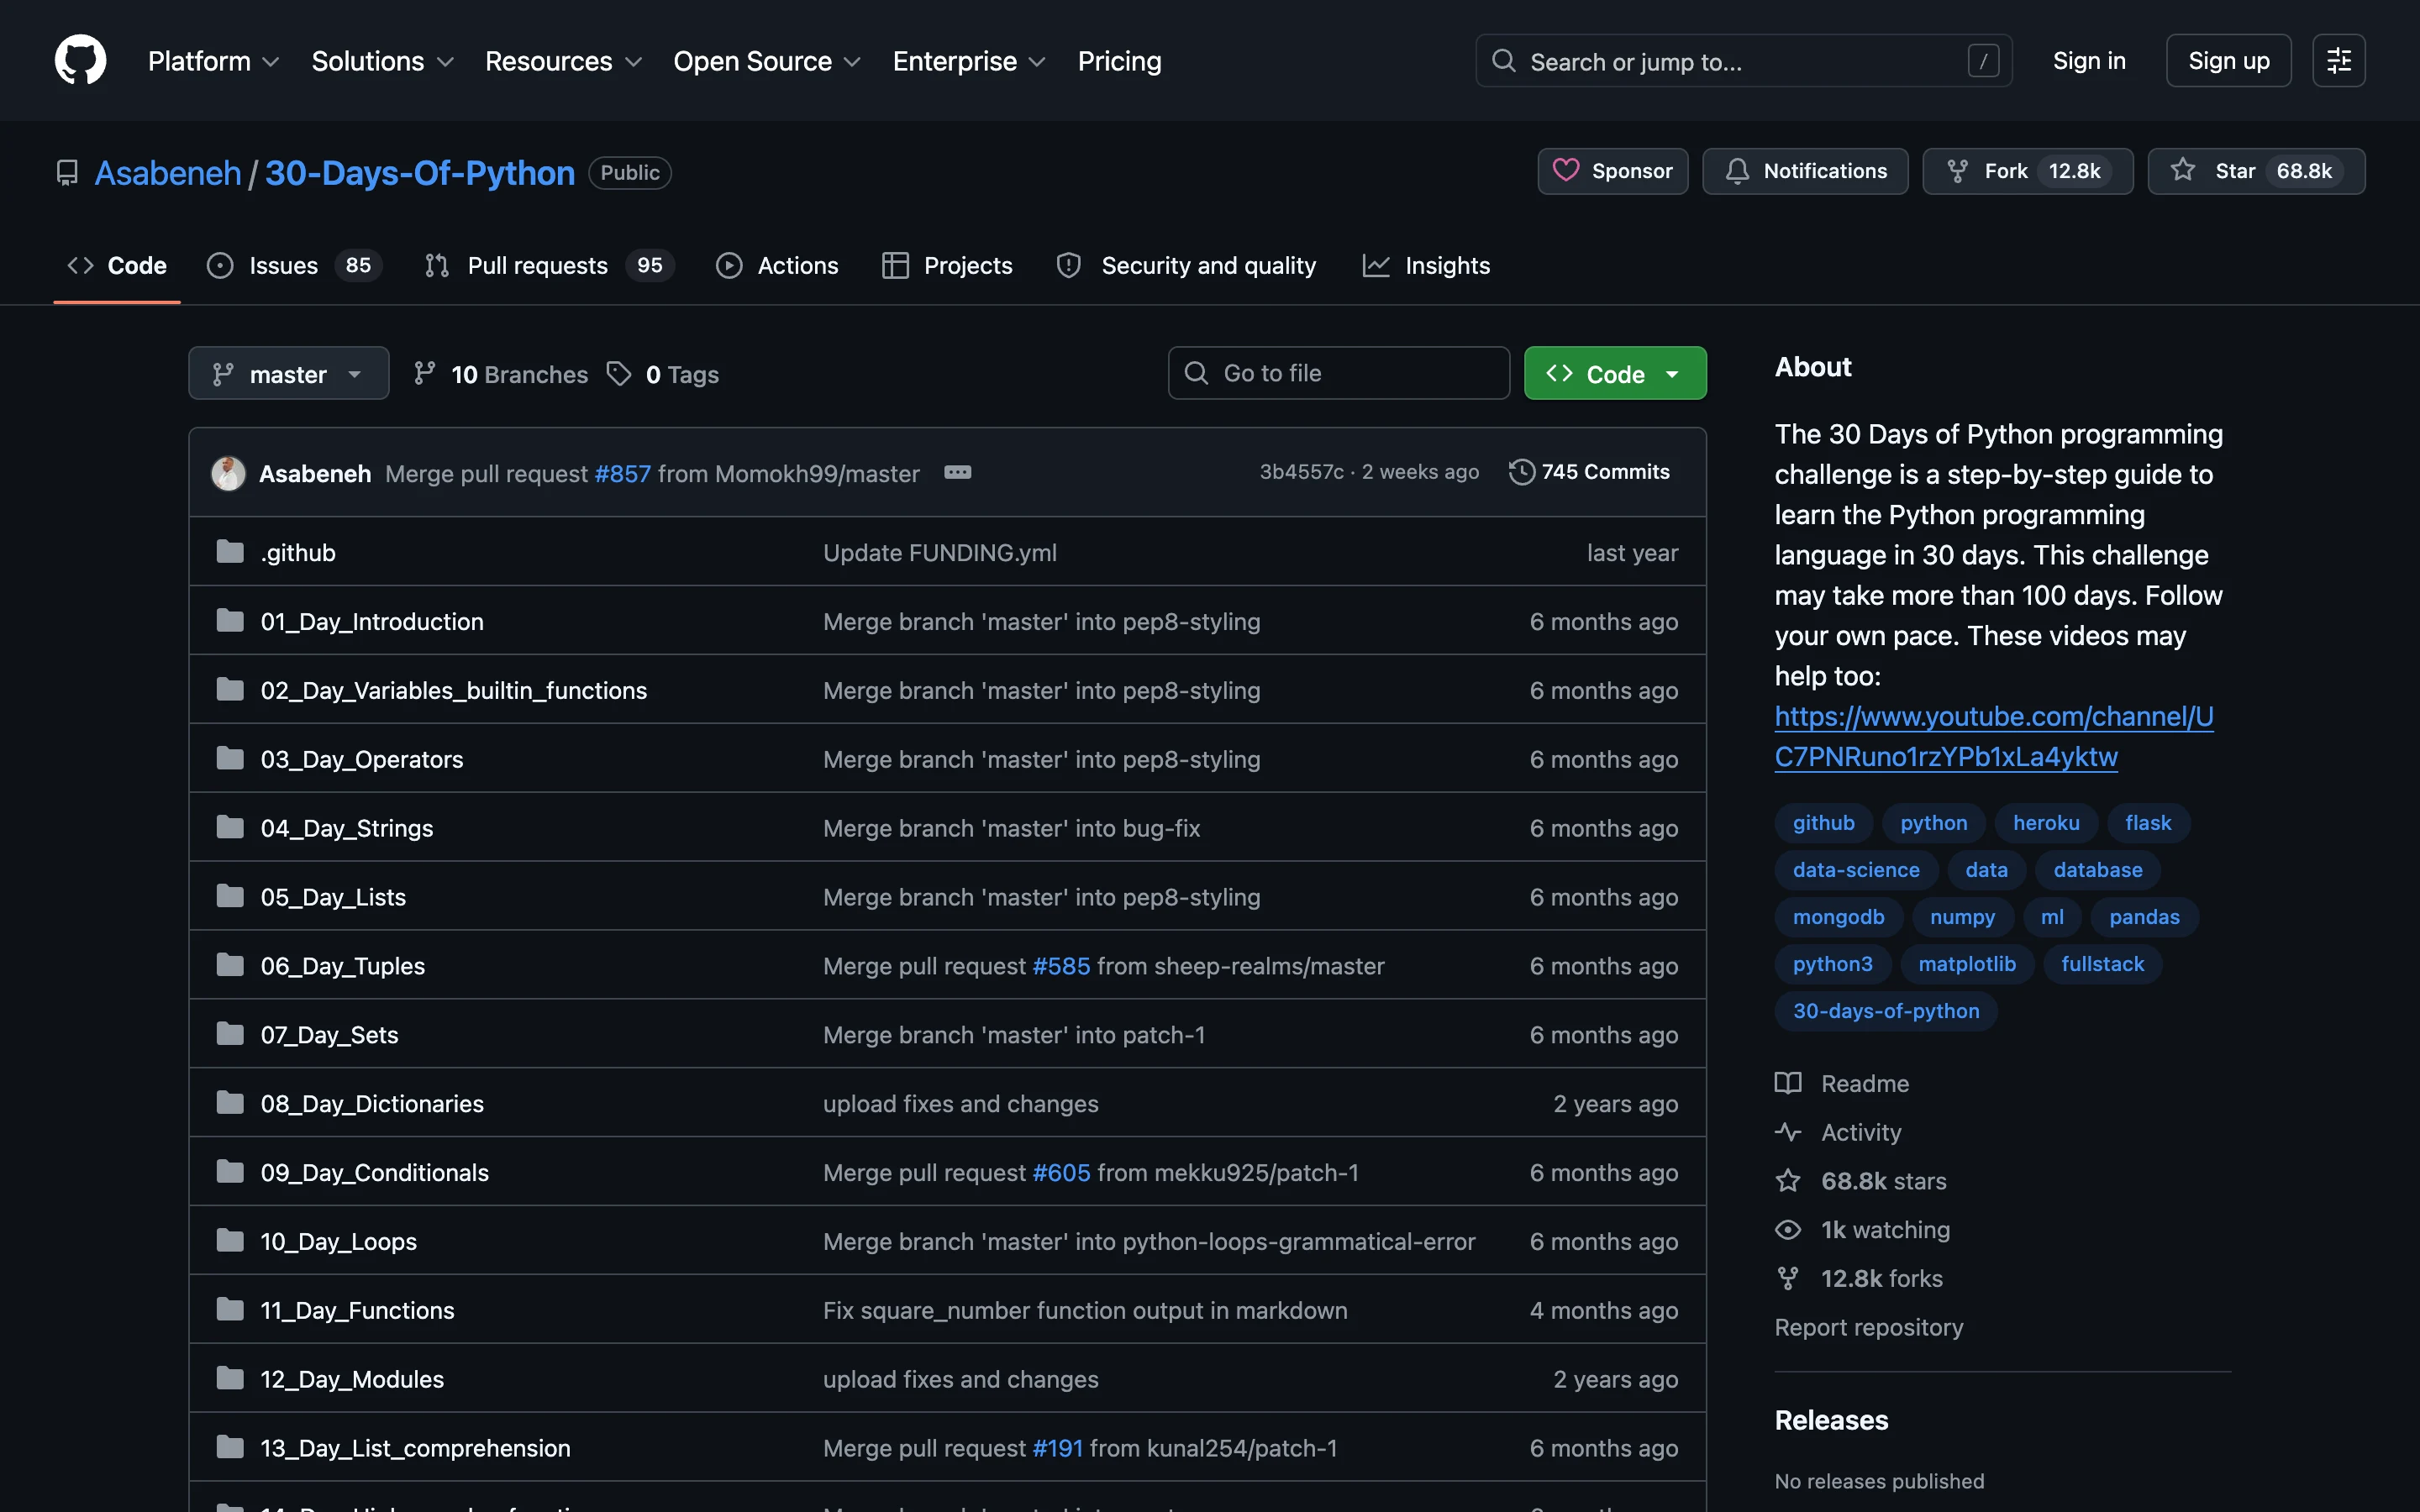Click the folder icon of 12_Day_Modules

point(230,1378)
